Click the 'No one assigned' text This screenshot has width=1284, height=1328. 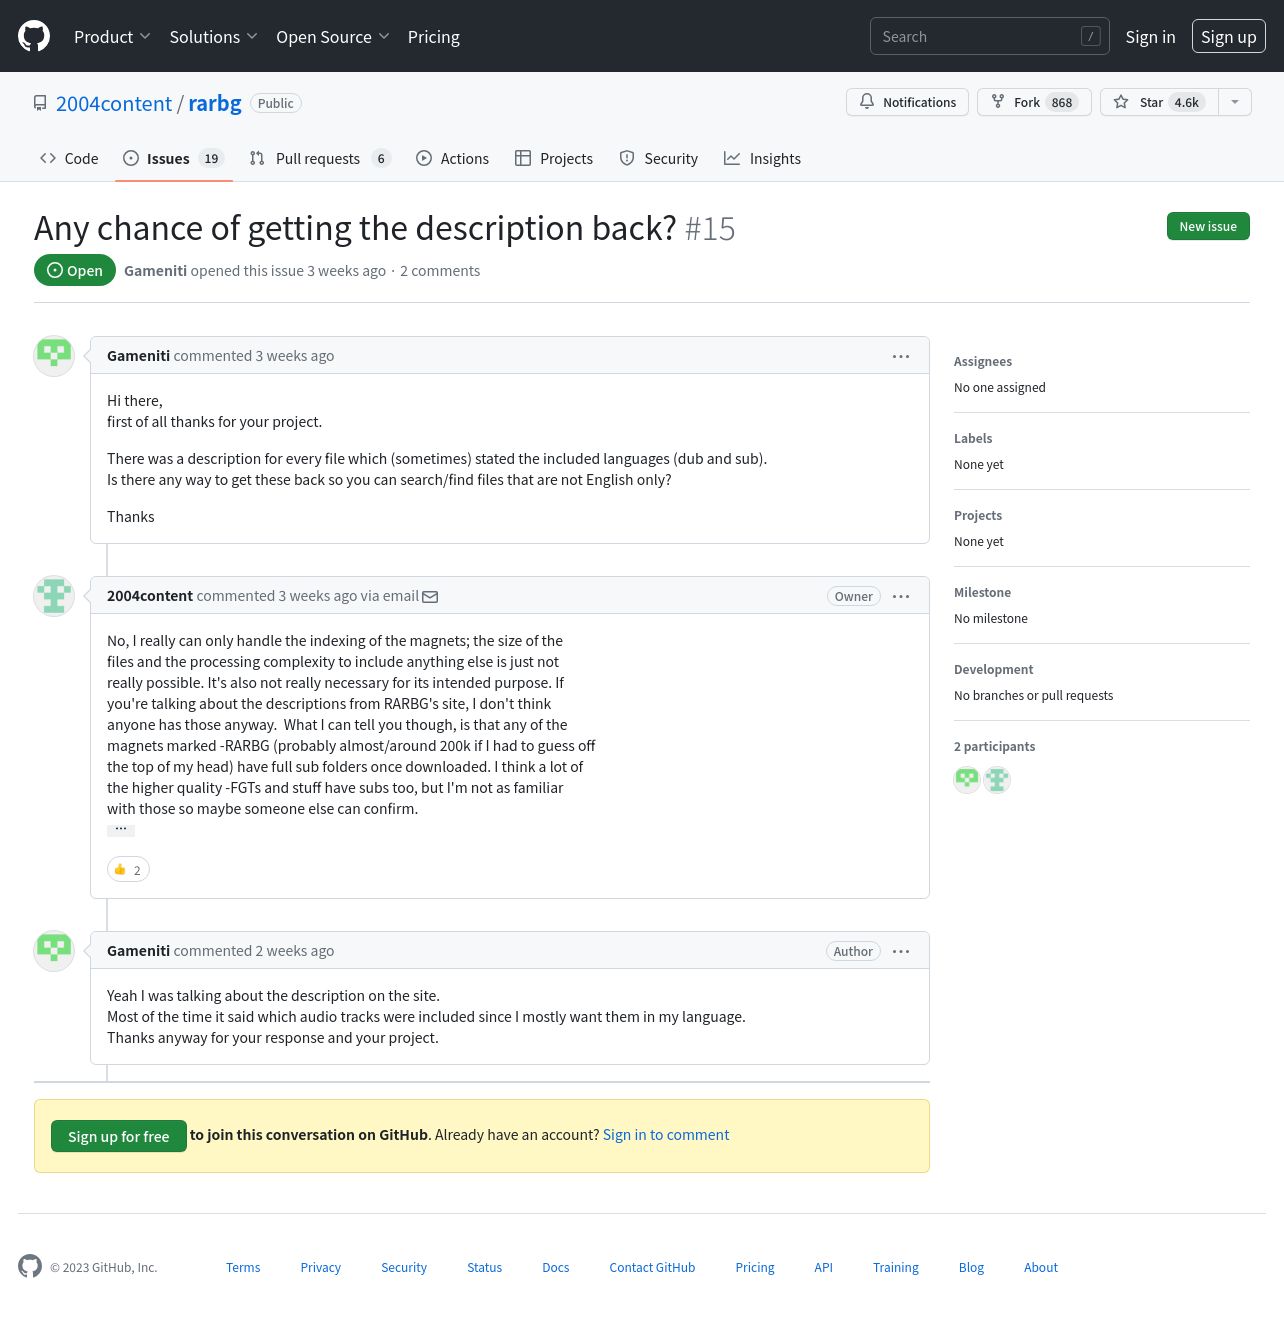coord(1000,388)
